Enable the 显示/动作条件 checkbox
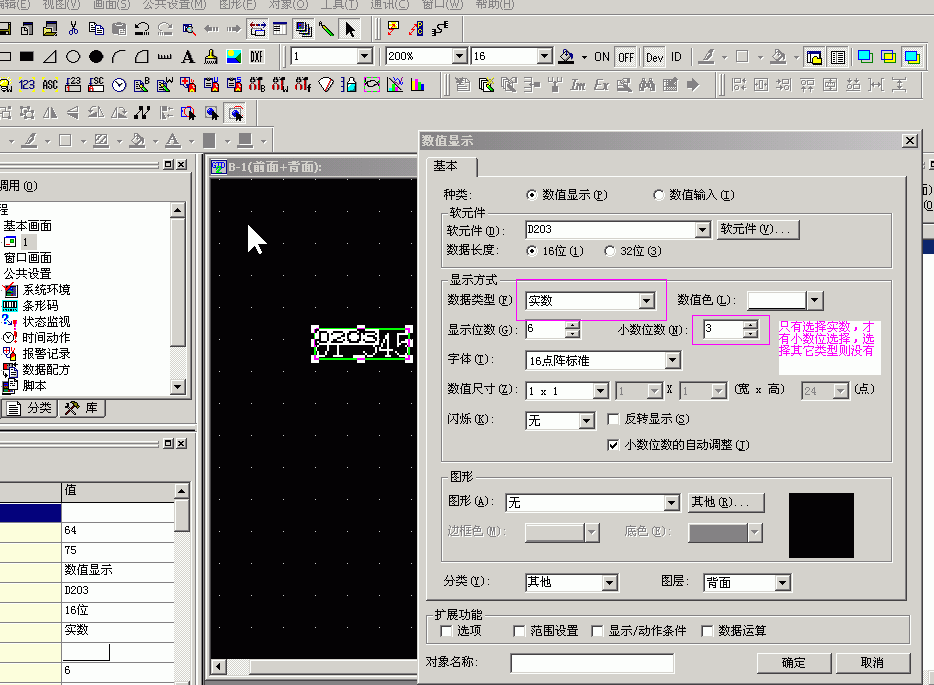The width and height of the screenshot is (934, 685). (597, 631)
